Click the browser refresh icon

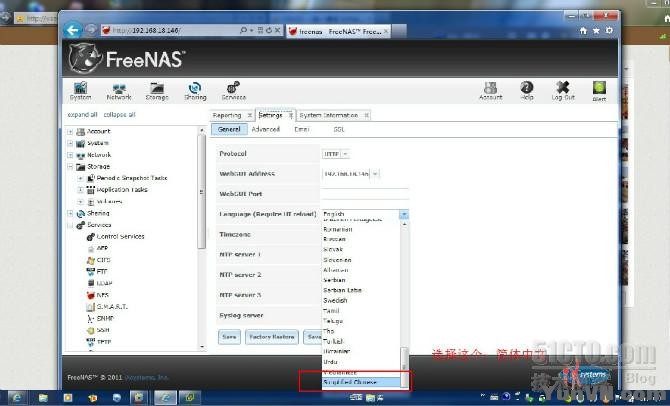pyautogui.click(x=269, y=30)
